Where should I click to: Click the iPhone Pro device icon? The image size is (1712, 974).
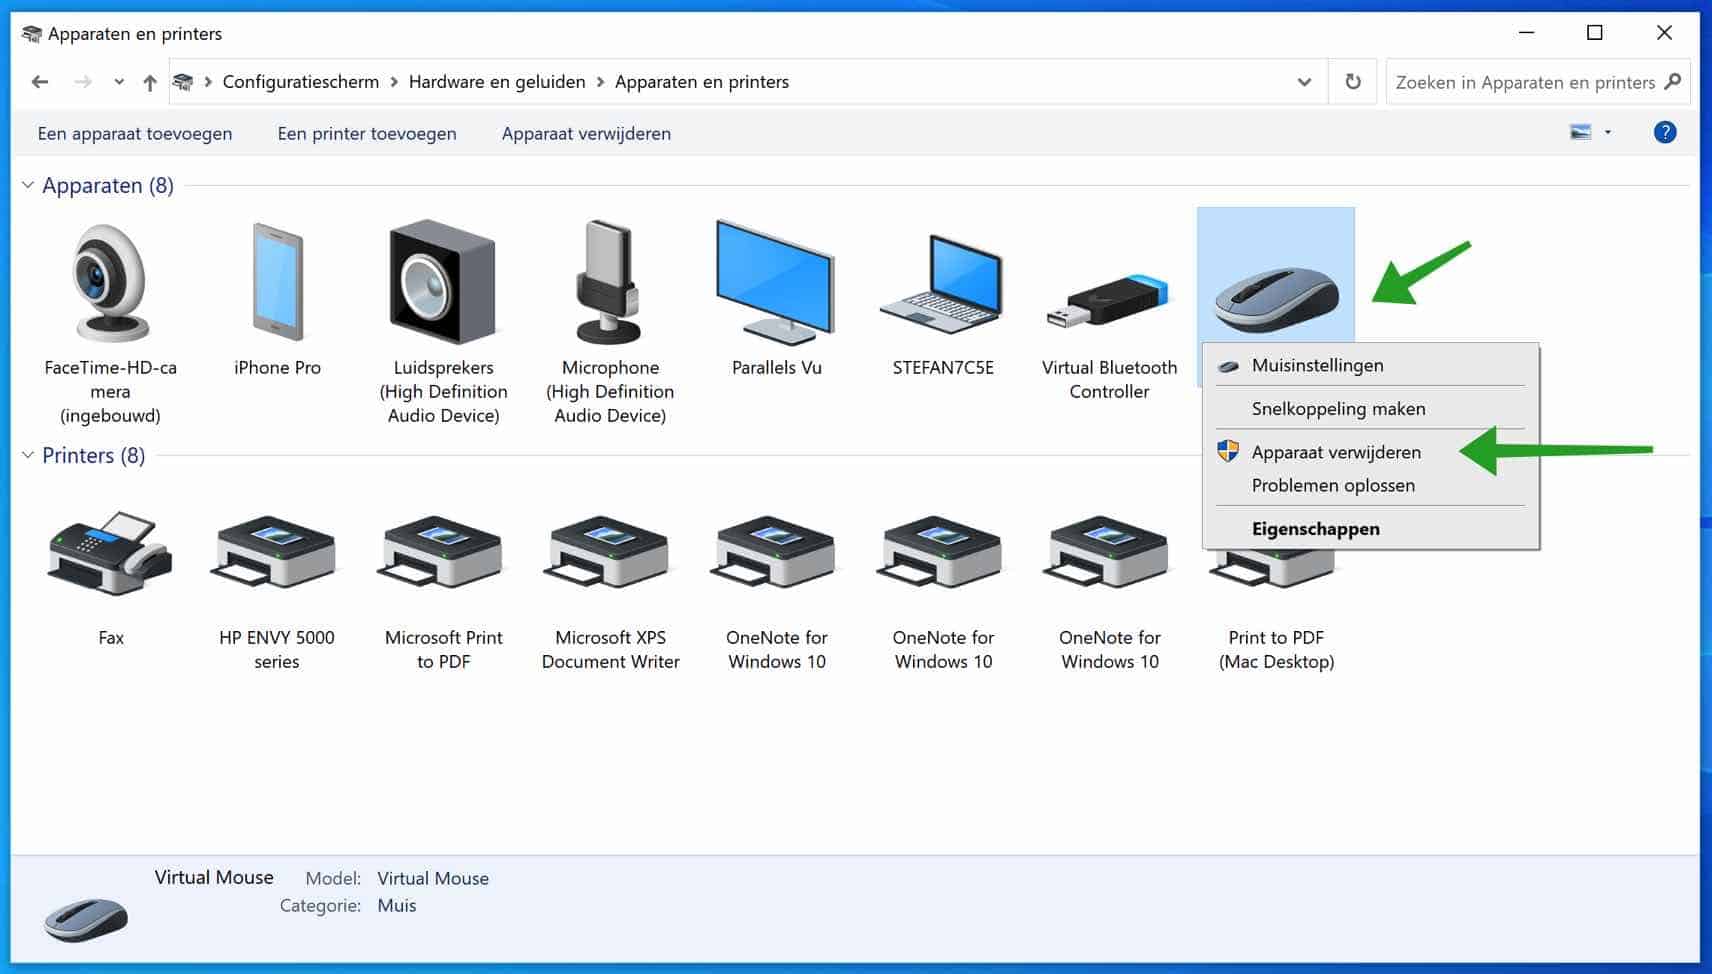(277, 284)
